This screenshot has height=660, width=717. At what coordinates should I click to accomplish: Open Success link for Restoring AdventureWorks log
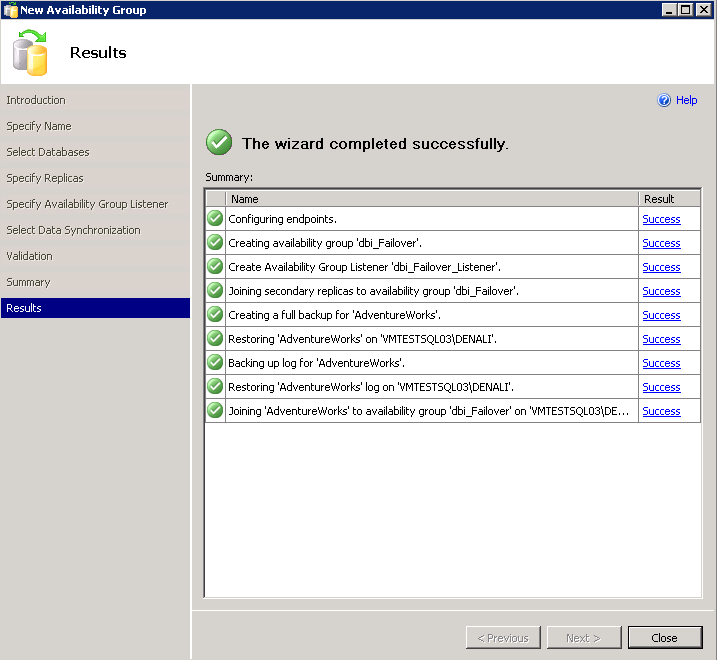(661, 387)
